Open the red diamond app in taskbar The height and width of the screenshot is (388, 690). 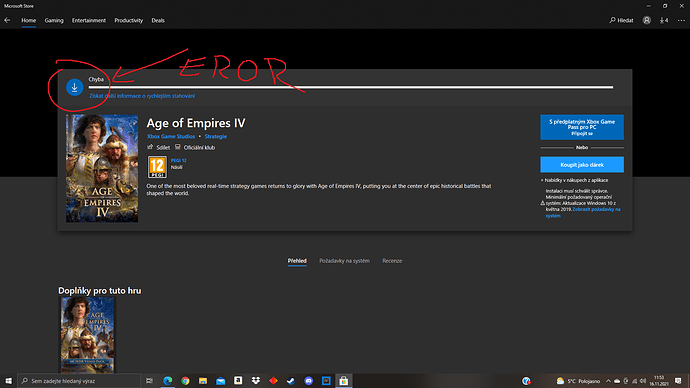[x=273, y=381]
